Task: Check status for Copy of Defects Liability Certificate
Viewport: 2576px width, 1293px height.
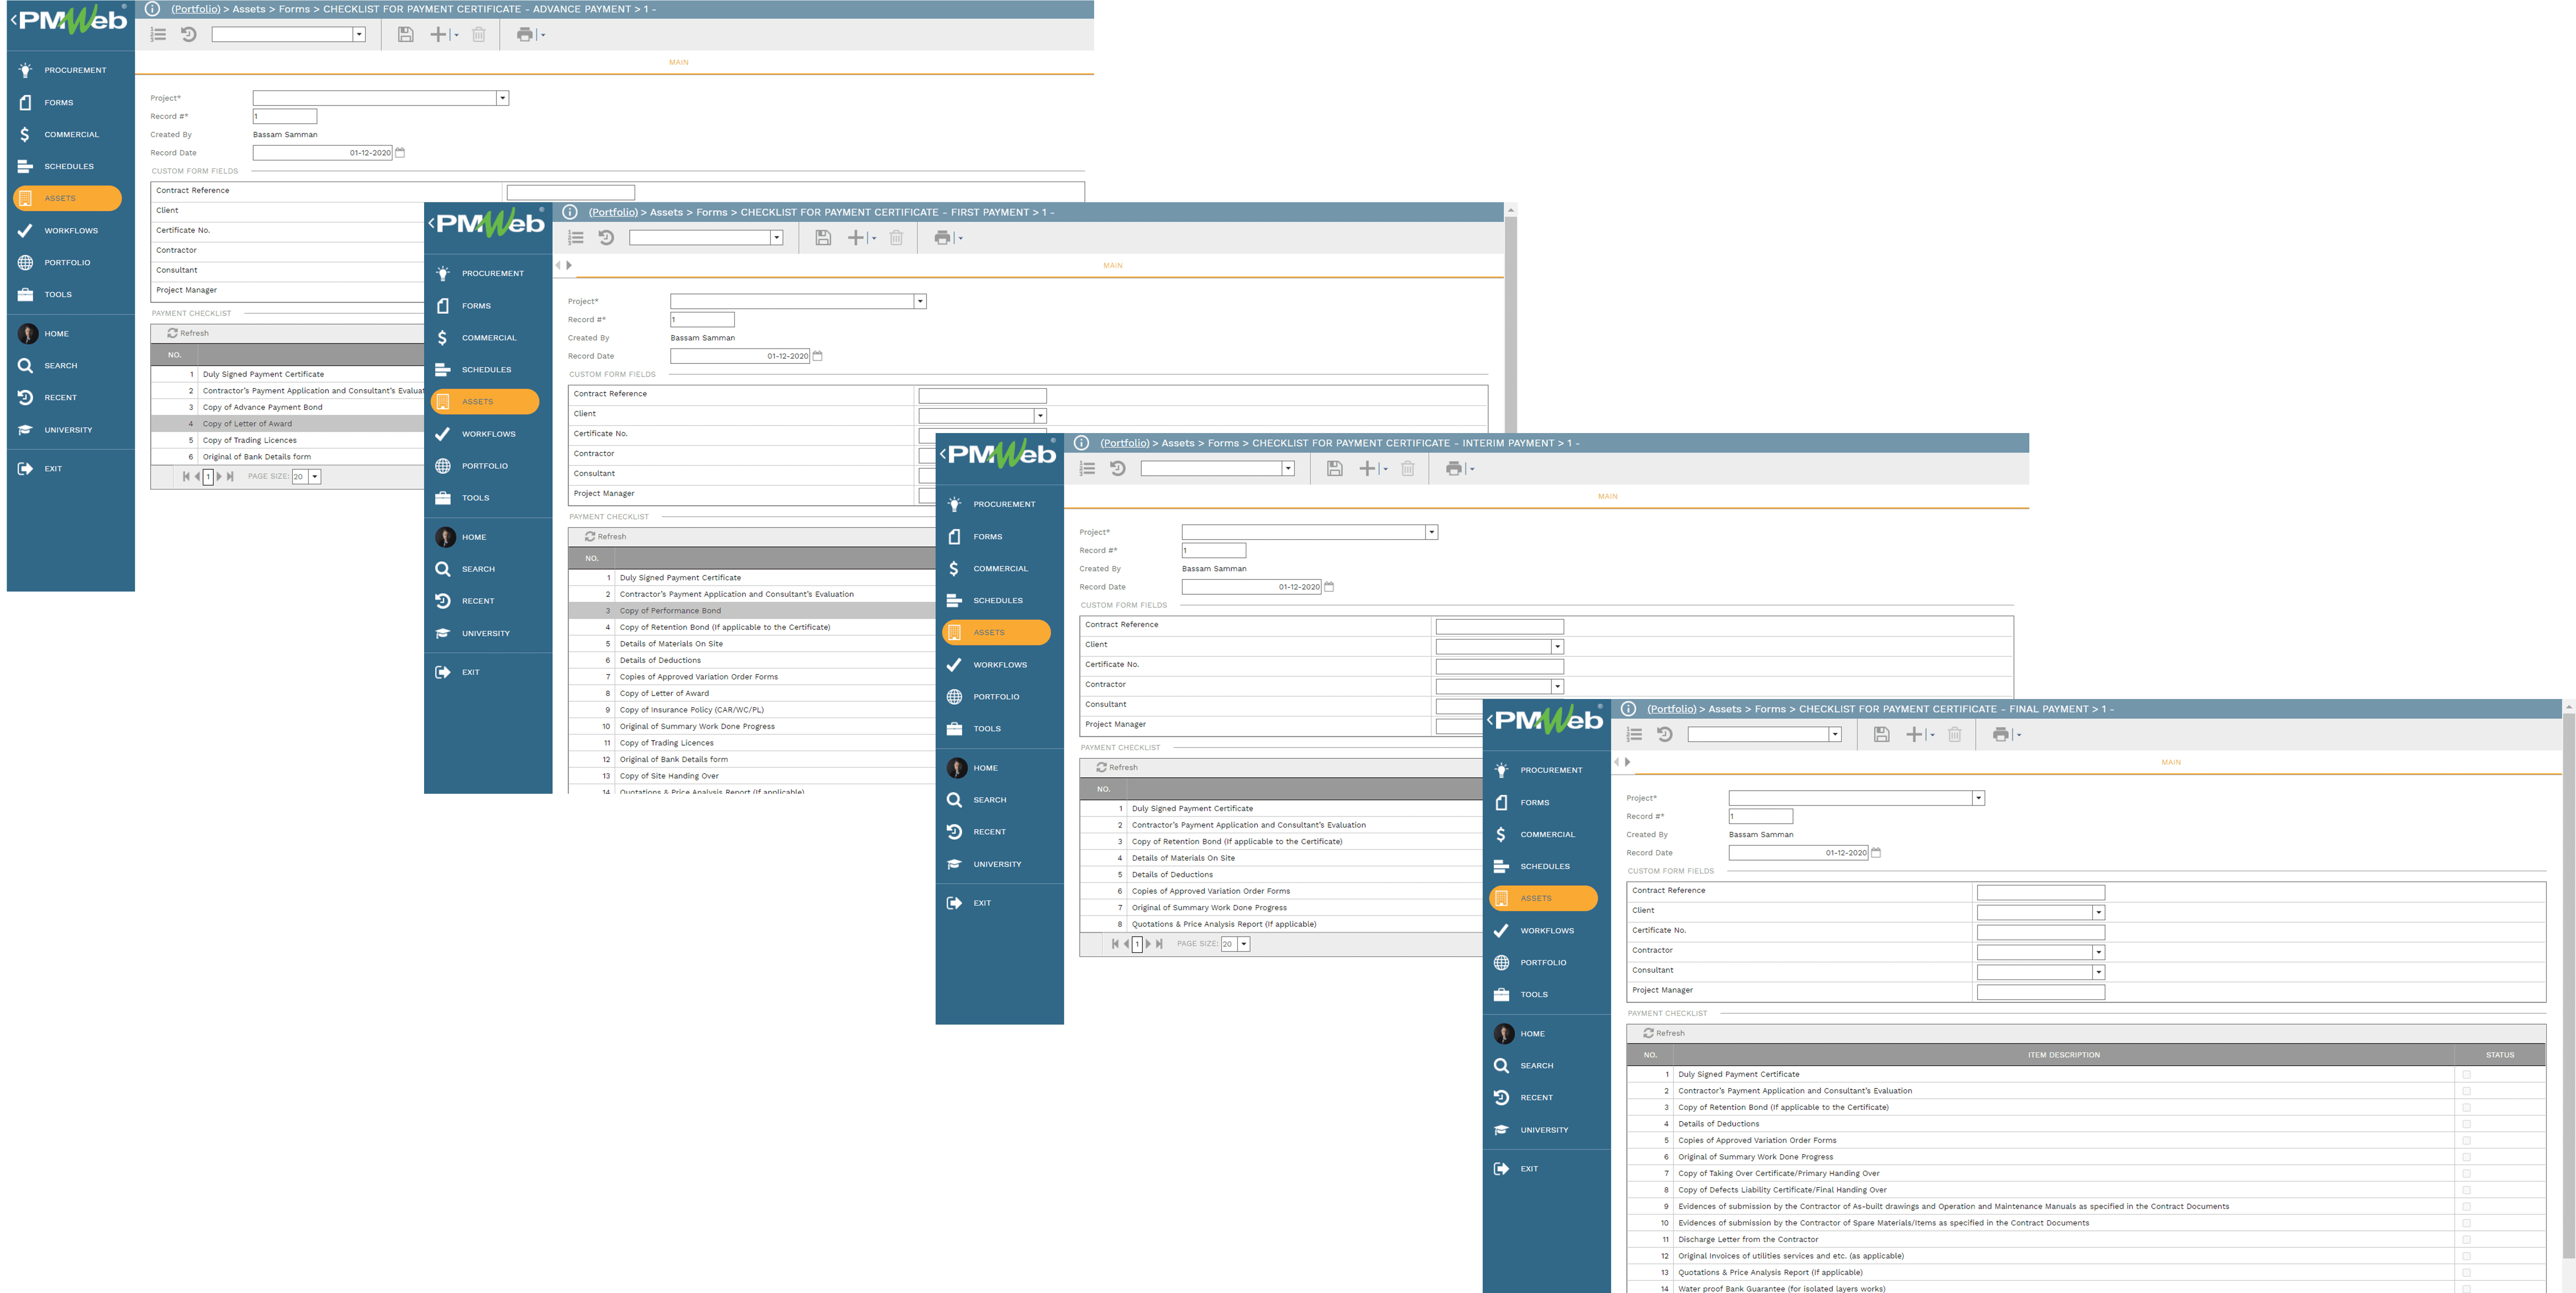Action: [2466, 1190]
